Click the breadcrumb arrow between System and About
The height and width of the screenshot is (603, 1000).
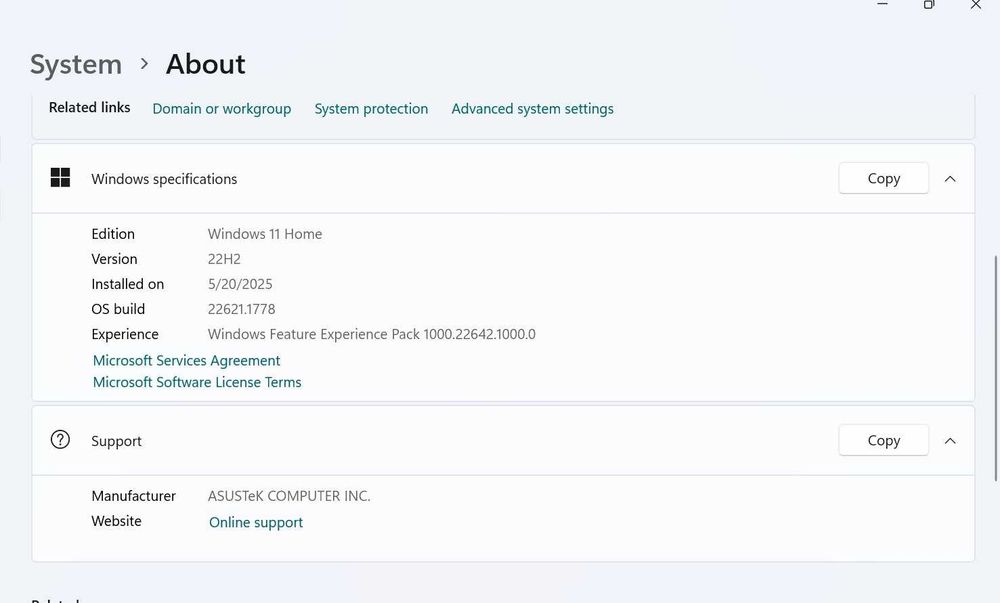pos(144,64)
